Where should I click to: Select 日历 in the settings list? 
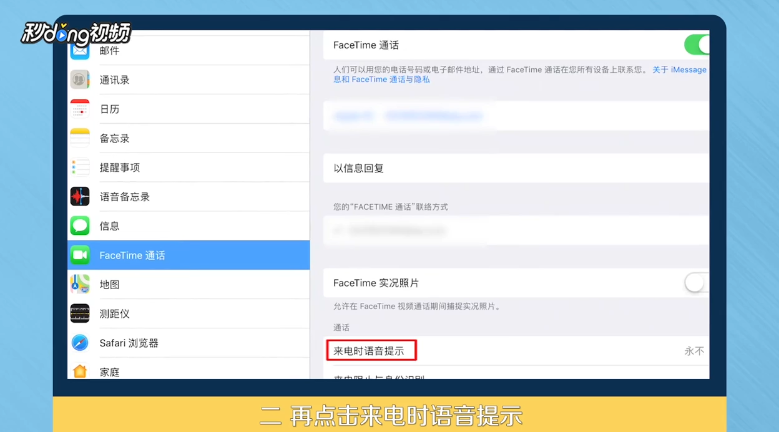coord(188,109)
